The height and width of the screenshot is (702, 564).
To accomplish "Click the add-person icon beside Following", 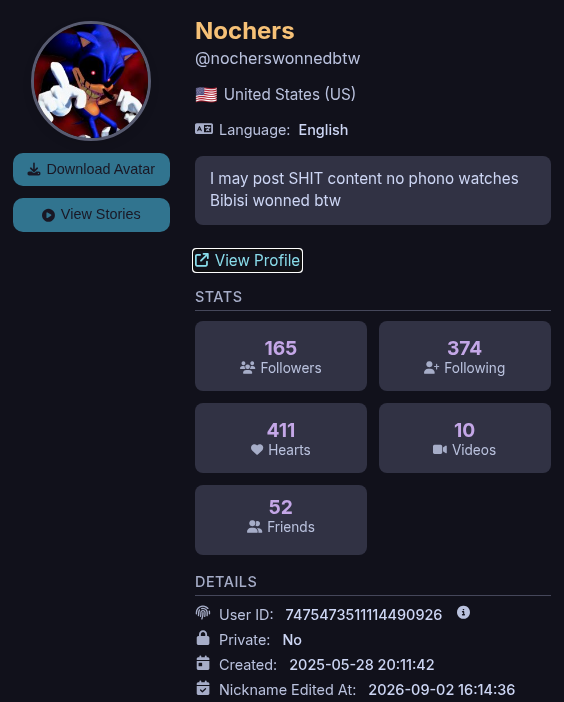I will click(432, 368).
